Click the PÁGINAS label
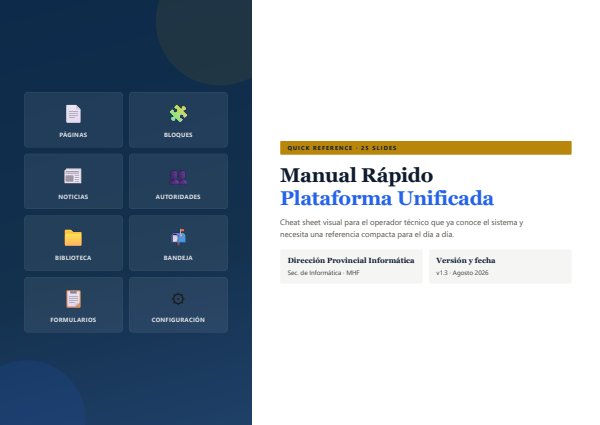Image resolution: width=600 pixels, height=425 pixels. (x=73, y=135)
